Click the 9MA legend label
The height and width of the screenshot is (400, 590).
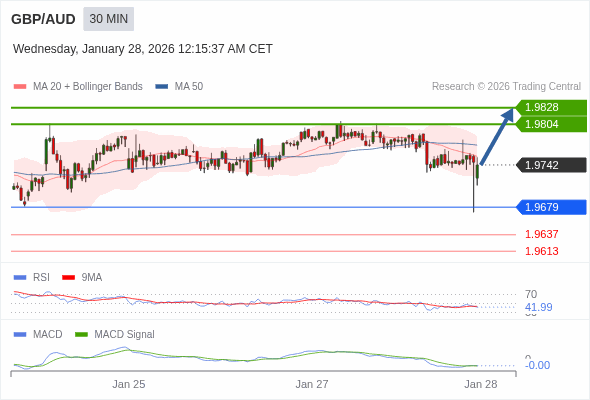coord(92,277)
